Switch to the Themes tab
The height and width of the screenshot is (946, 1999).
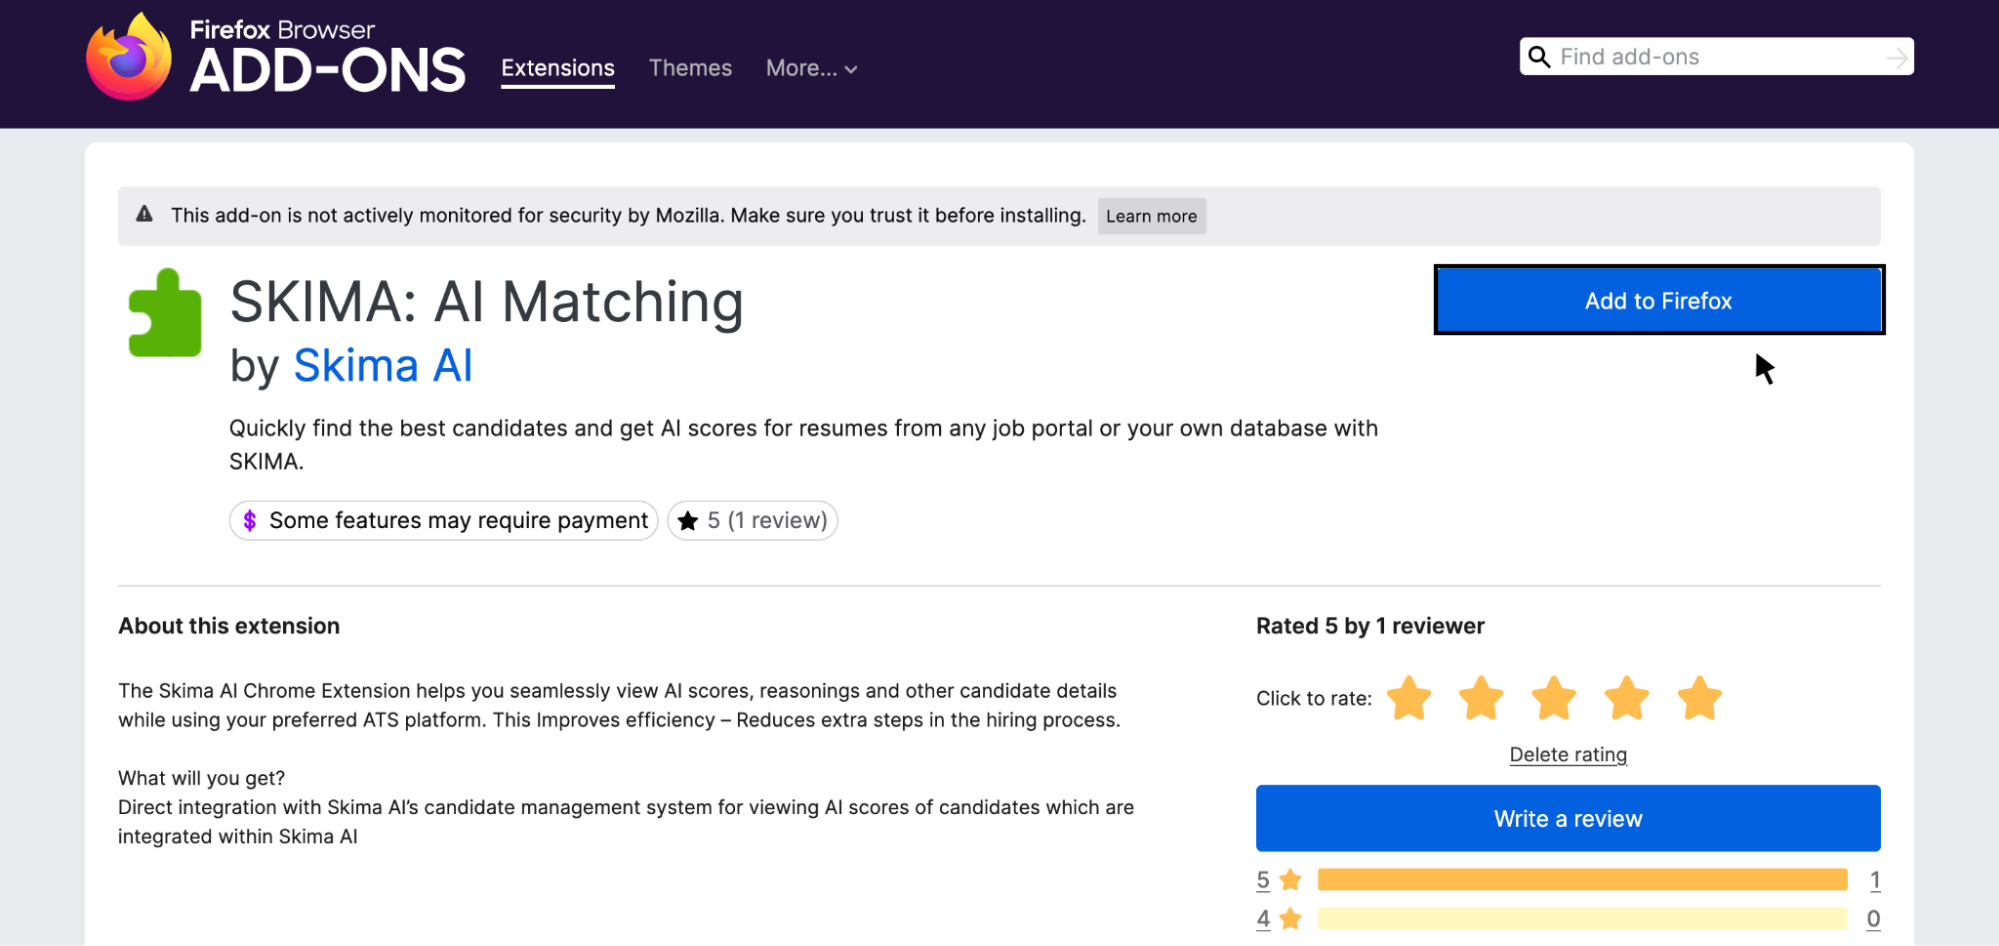point(690,68)
